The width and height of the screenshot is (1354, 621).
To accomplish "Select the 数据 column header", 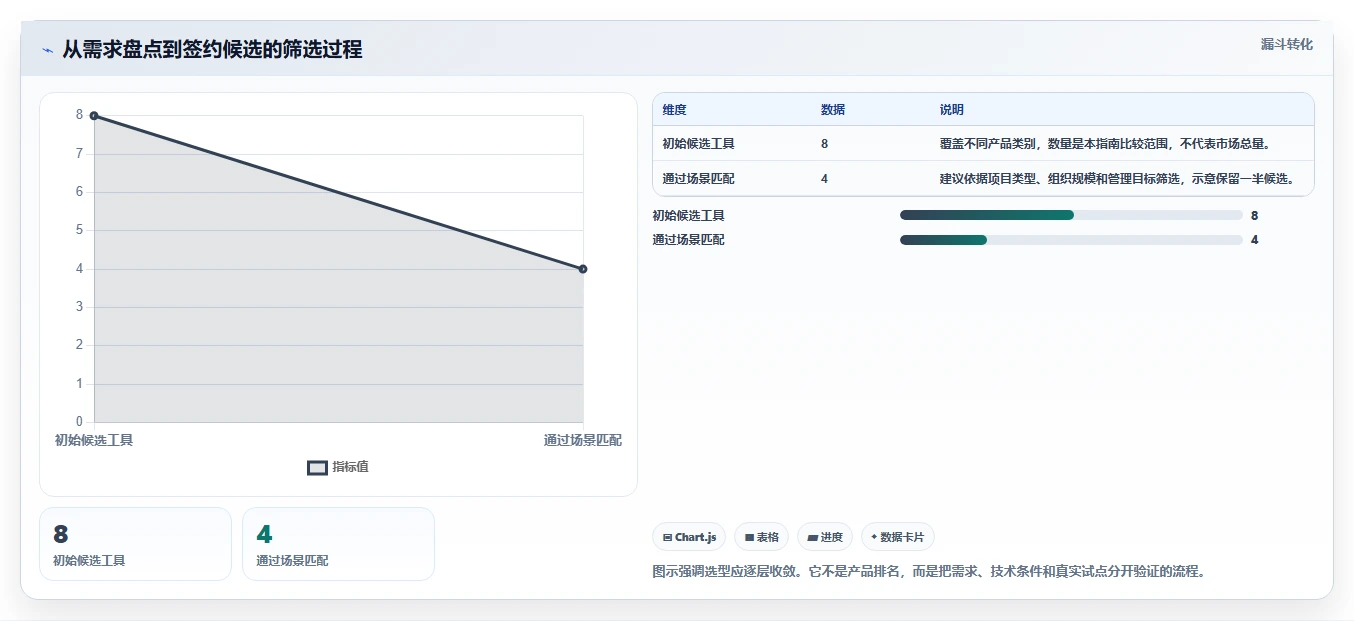I will 833,110.
